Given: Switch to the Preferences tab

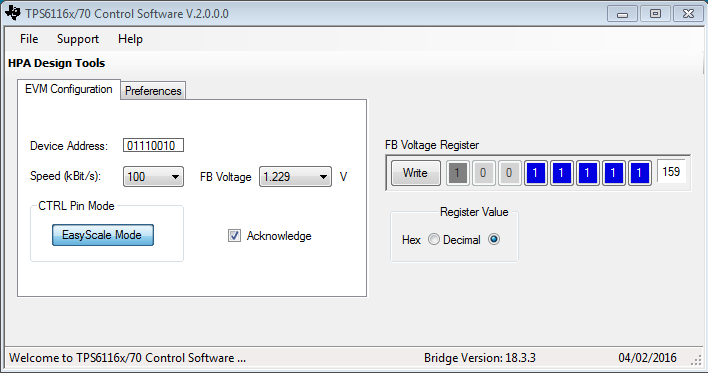Looking at the screenshot, I should (153, 91).
